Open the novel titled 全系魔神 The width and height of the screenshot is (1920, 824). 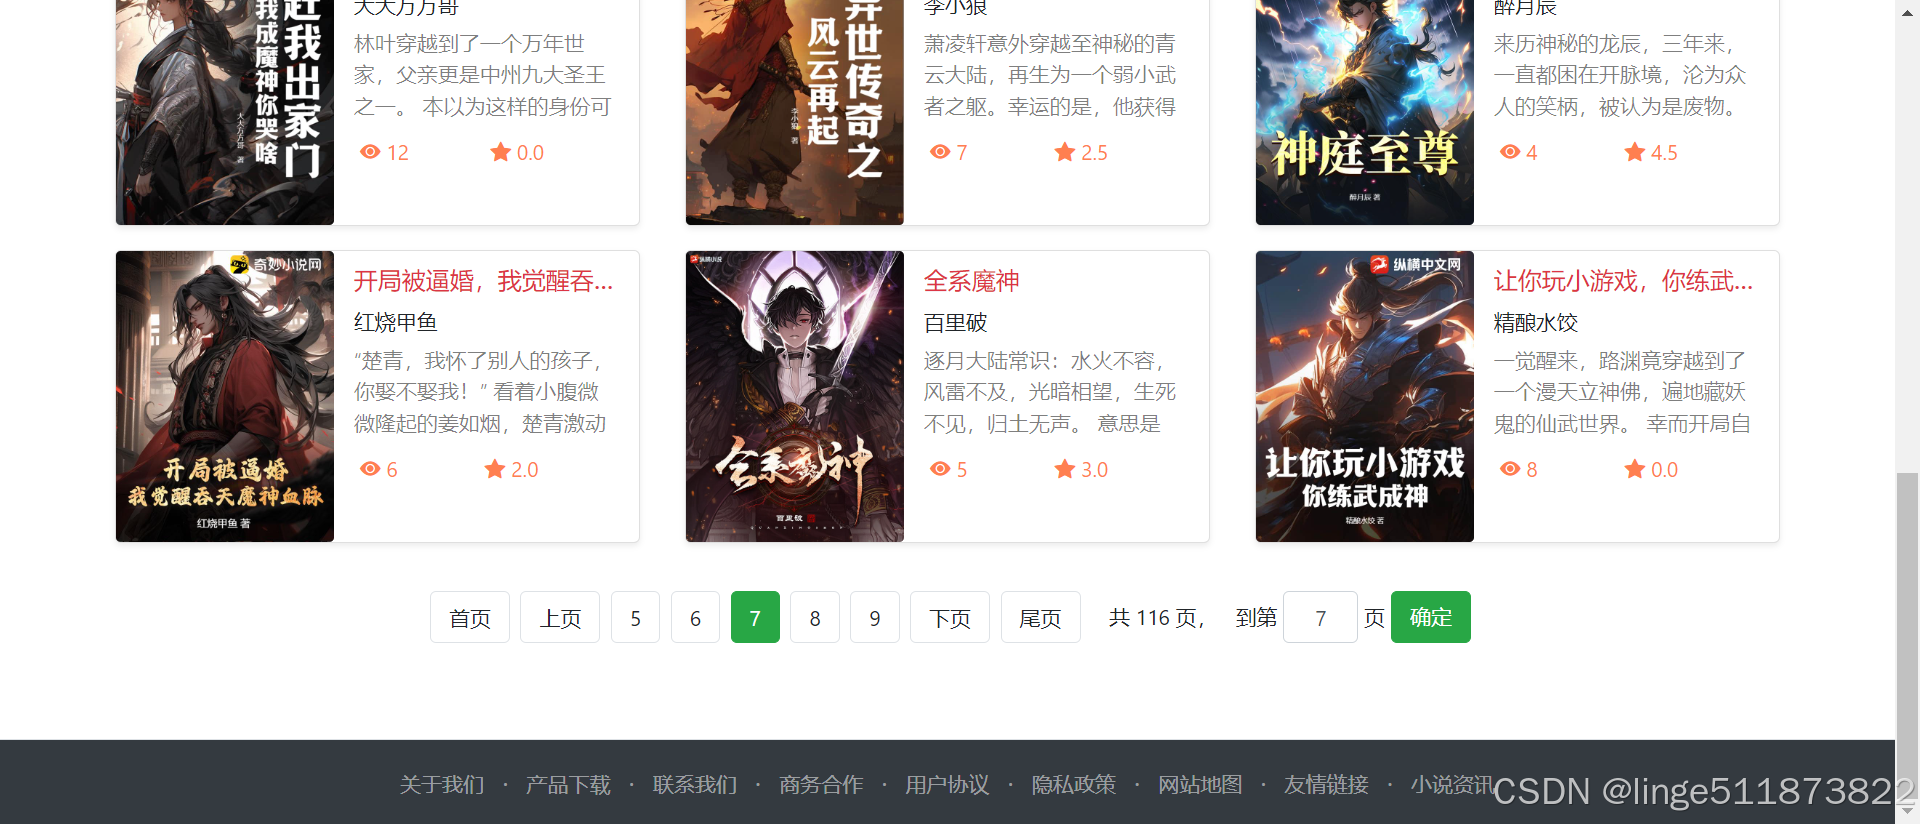[972, 281]
